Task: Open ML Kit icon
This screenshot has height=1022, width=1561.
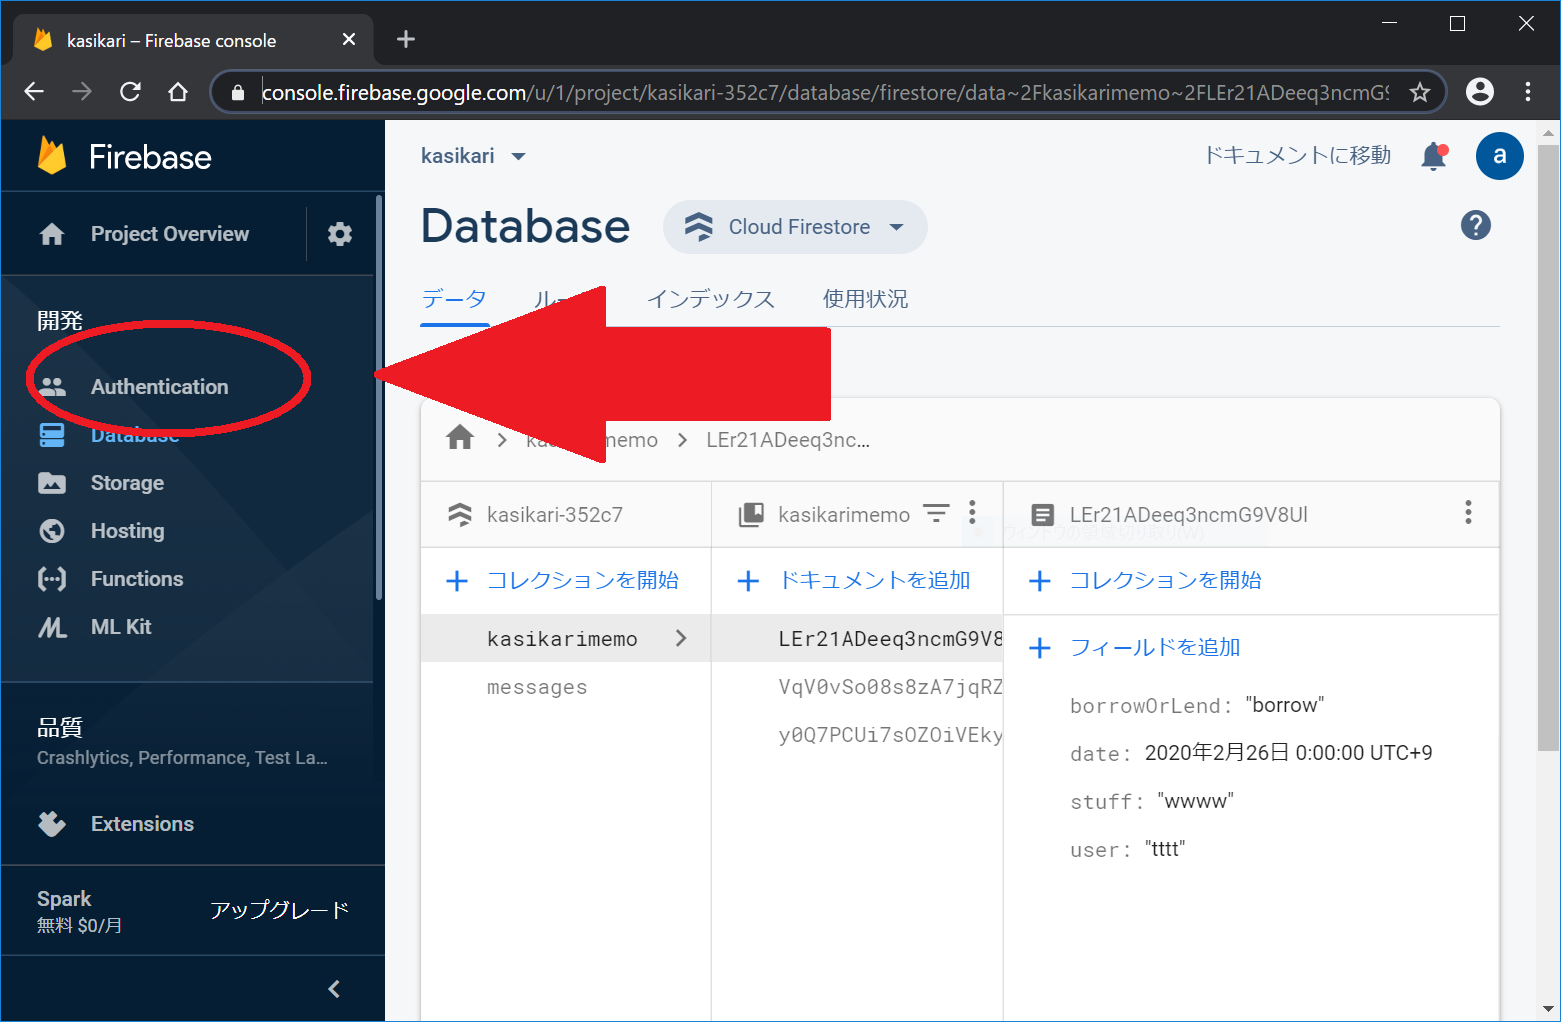Action: pos(52,627)
